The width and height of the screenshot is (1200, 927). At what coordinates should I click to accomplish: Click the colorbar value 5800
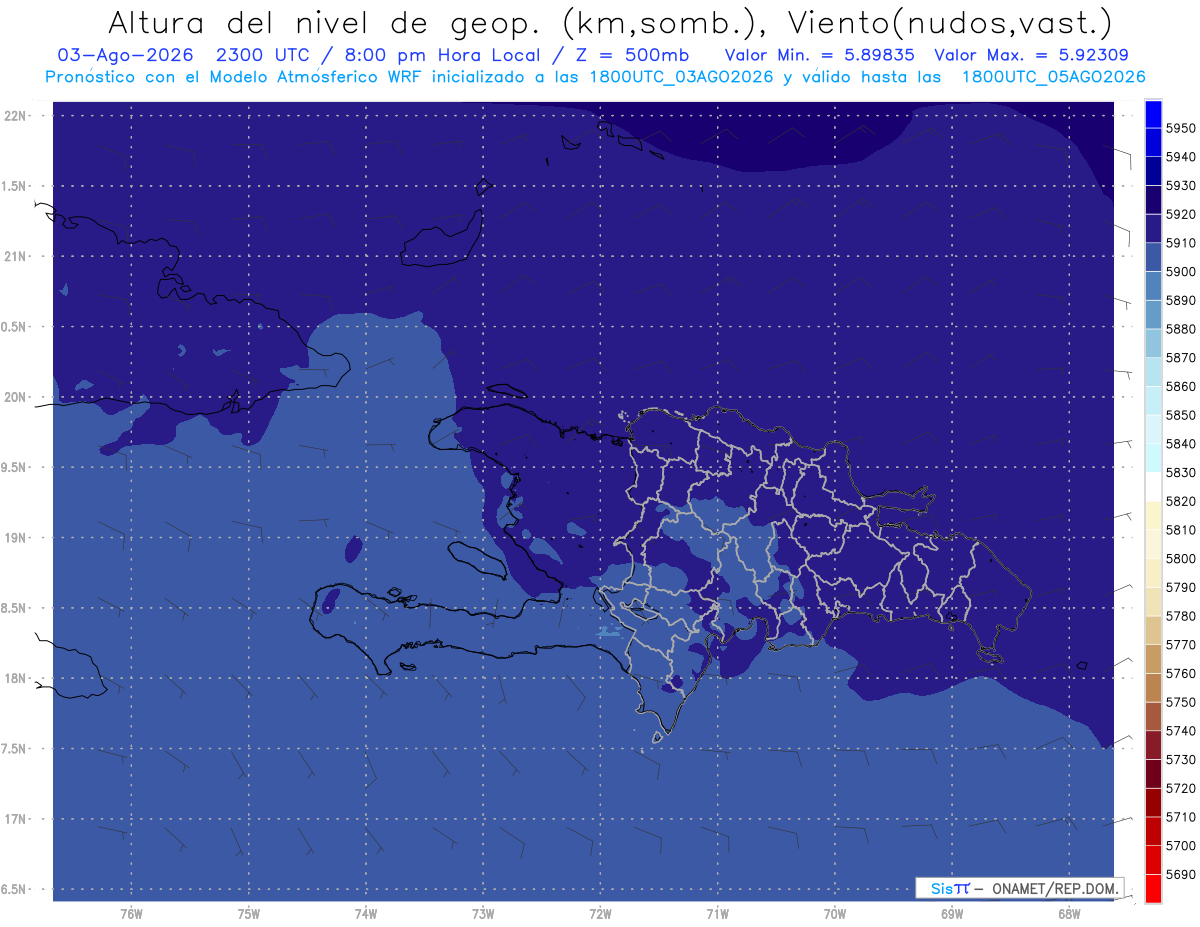pyautogui.click(x=1181, y=558)
